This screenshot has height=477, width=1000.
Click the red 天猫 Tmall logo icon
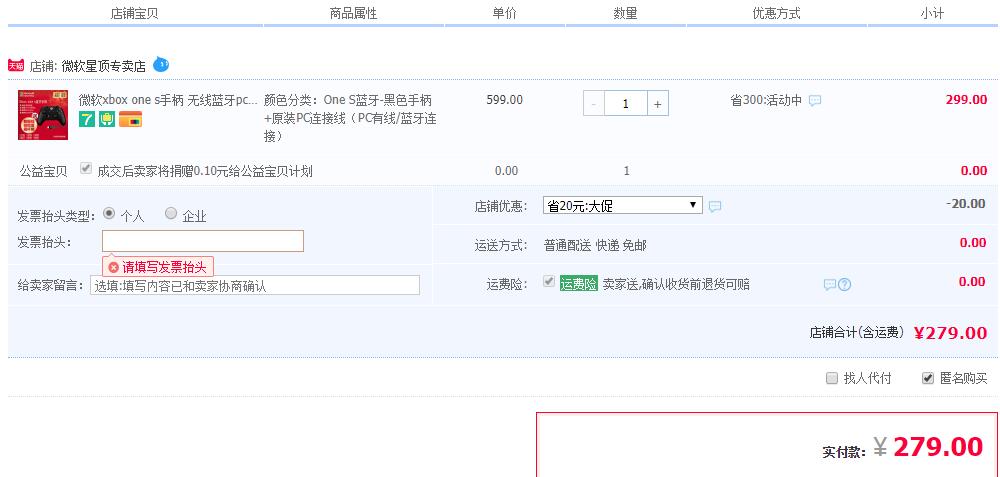click(x=16, y=66)
